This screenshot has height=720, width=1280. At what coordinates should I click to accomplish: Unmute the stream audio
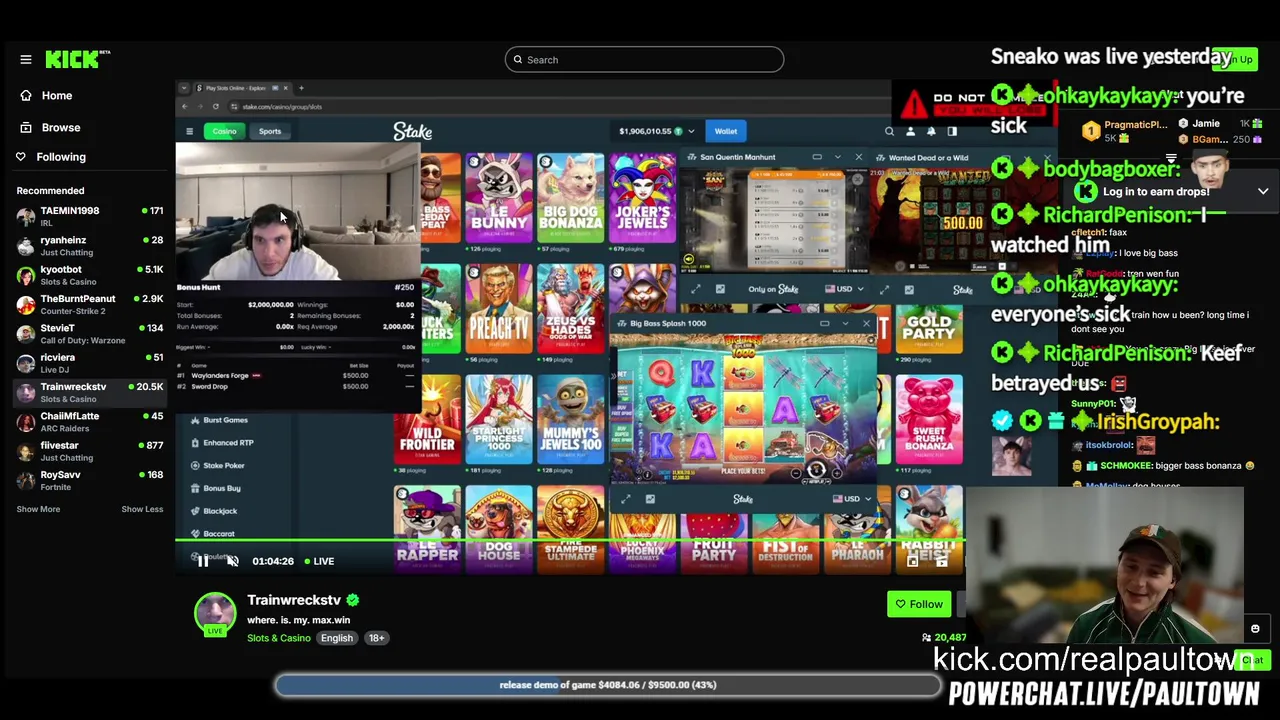[x=232, y=561]
